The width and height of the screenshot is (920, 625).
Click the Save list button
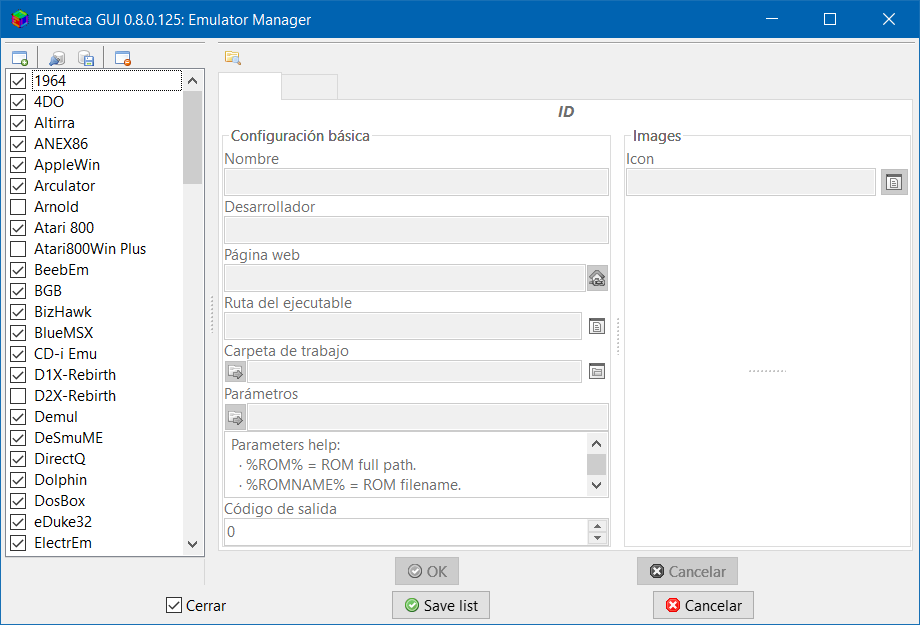[x=441, y=605]
